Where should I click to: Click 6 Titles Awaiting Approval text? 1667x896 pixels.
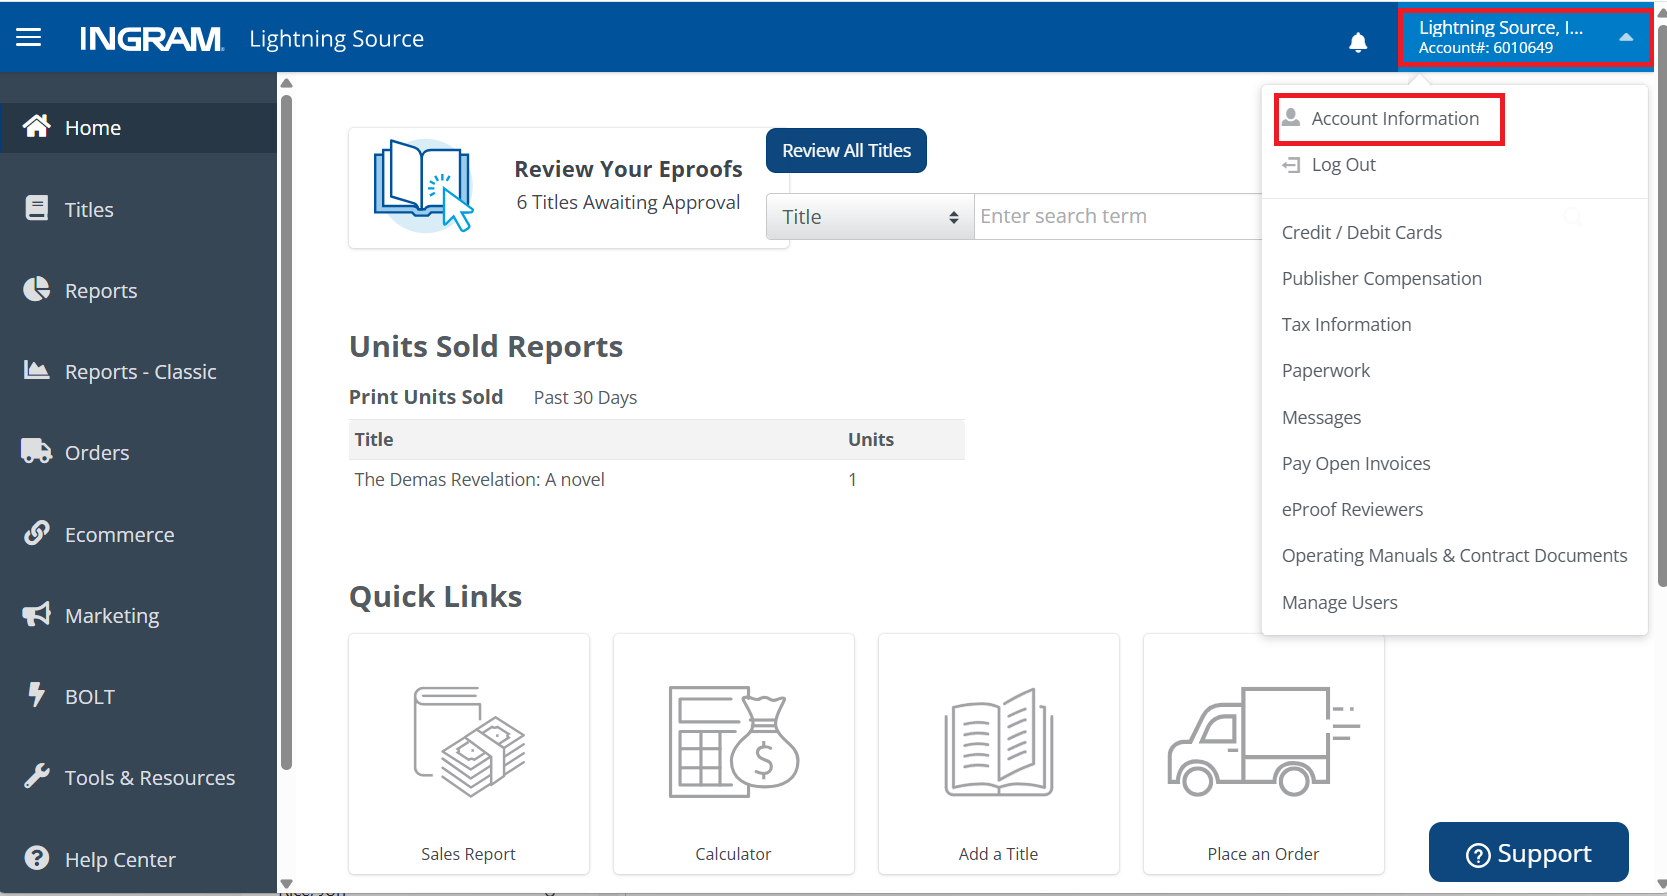(628, 202)
